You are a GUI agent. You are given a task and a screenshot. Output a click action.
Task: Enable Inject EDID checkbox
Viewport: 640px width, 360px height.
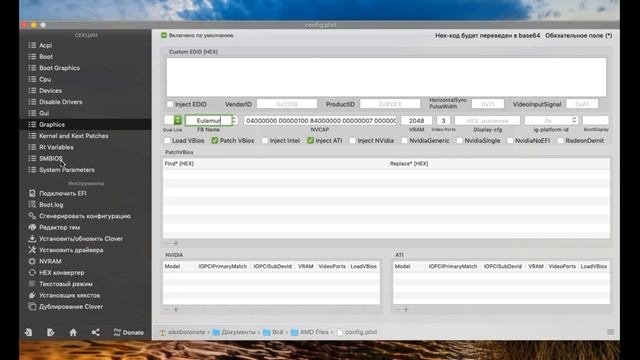click(170, 104)
